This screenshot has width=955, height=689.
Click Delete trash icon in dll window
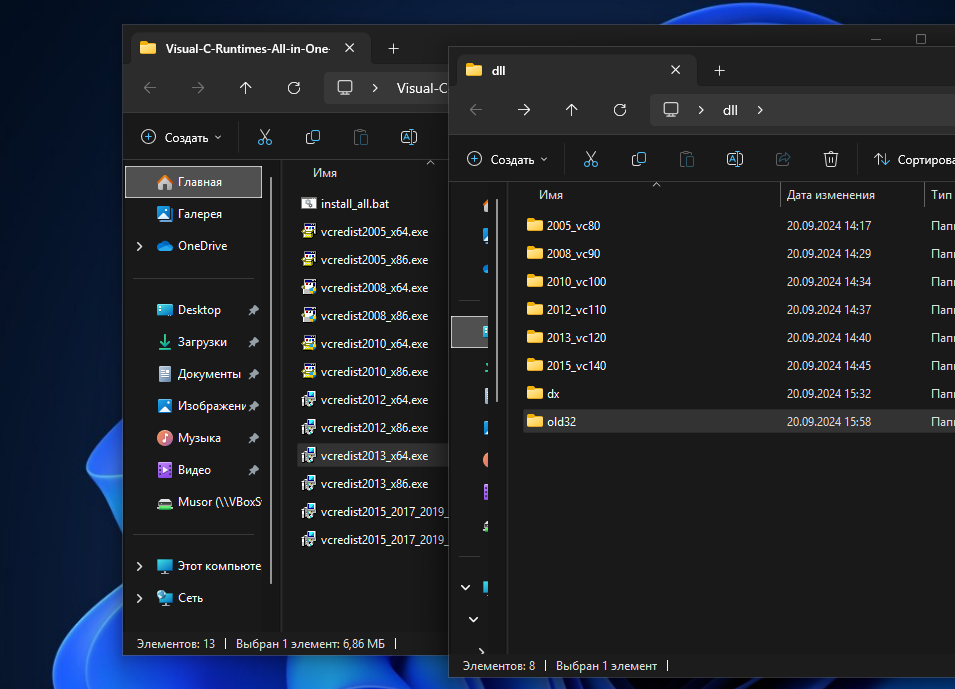(831, 160)
